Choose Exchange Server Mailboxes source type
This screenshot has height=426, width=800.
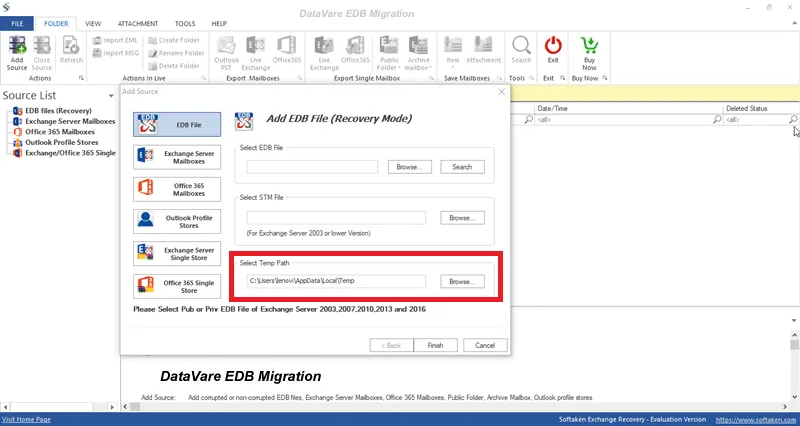[x=177, y=157]
